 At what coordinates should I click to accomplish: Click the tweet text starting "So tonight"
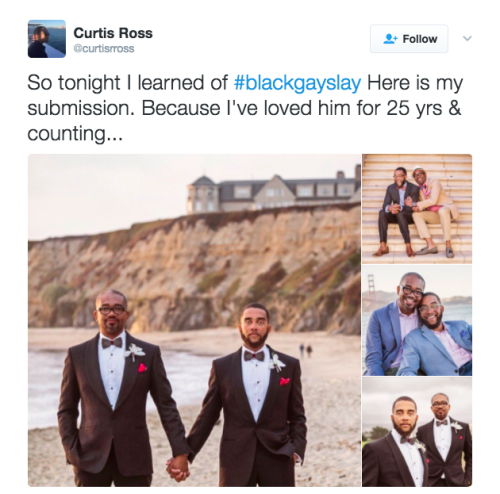tap(245, 108)
